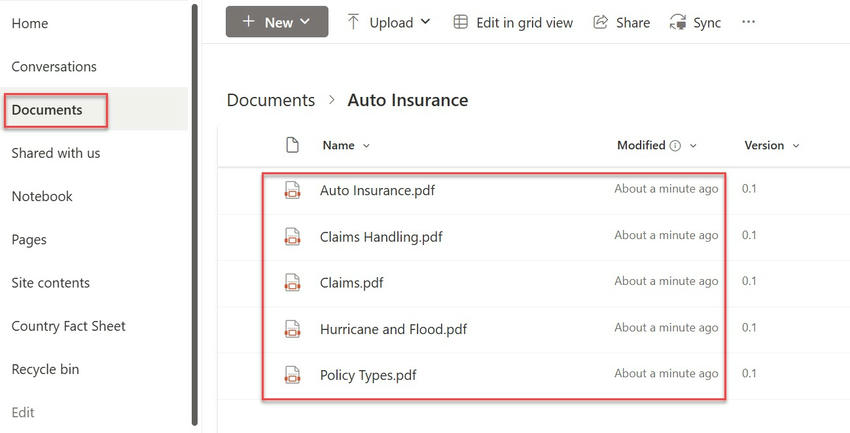Click the Share icon in the toolbar
850x433 pixels.
(600, 22)
